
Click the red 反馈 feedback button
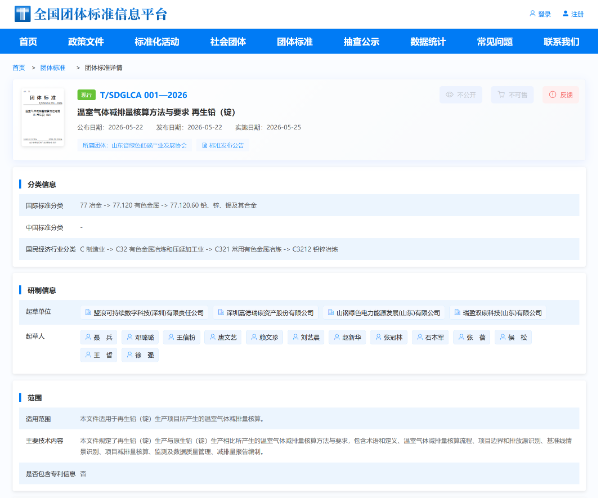(x=561, y=95)
